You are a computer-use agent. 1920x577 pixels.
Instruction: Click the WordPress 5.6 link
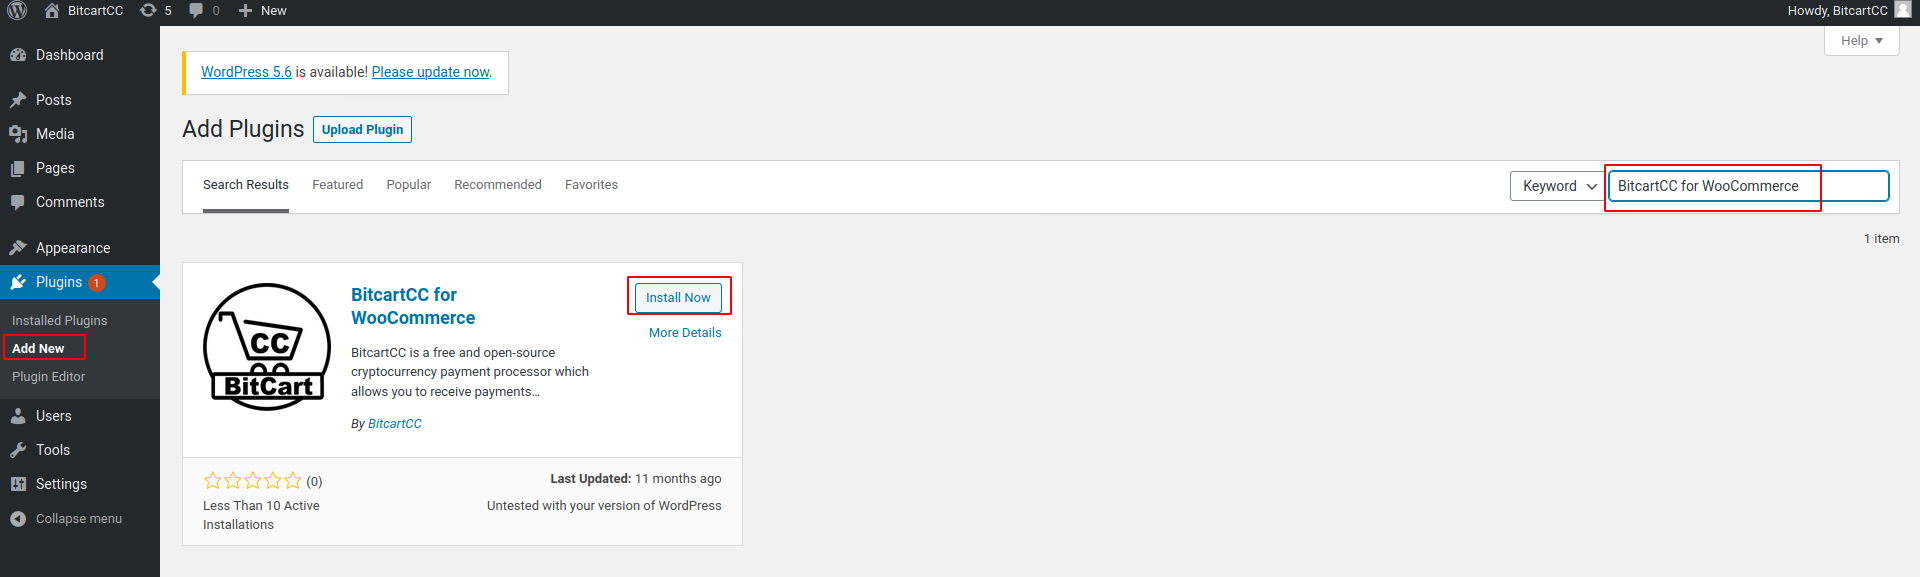coord(246,72)
